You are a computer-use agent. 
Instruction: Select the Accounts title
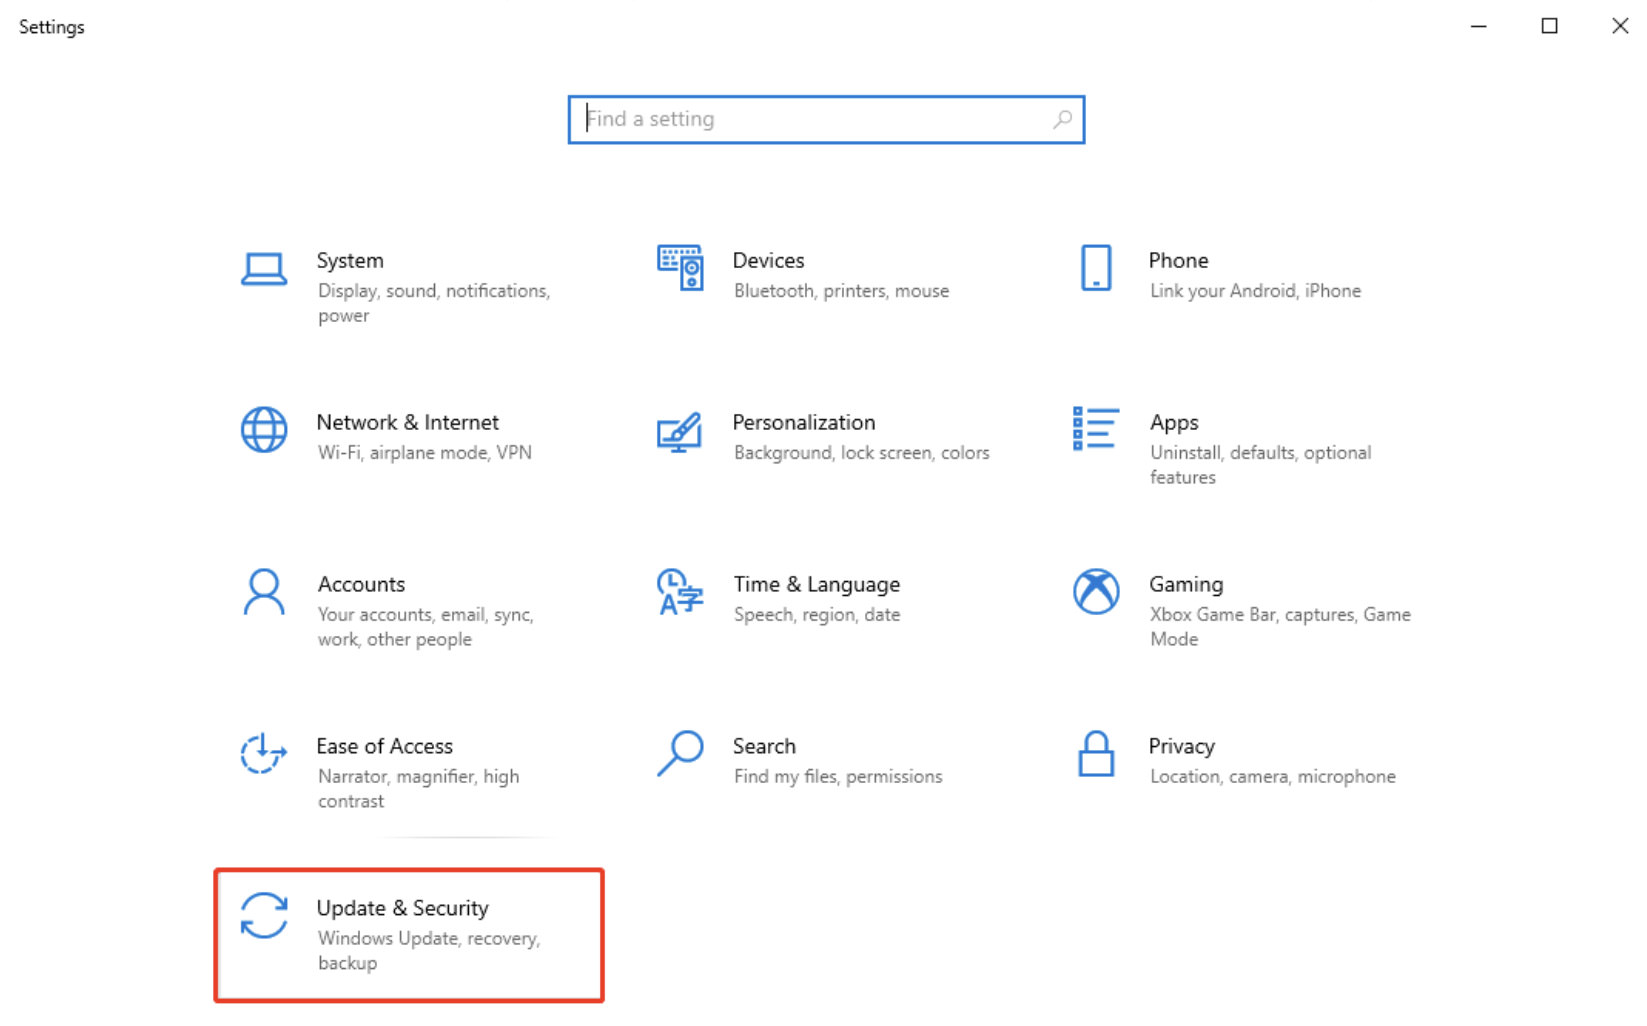click(x=361, y=584)
